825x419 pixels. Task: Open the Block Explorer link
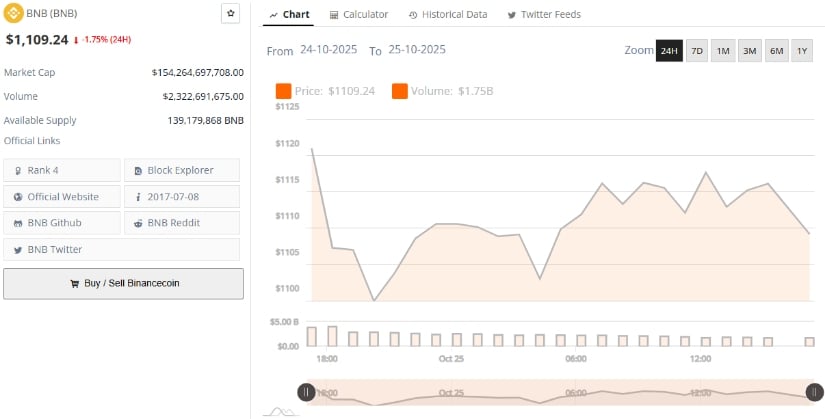[x=182, y=170]
